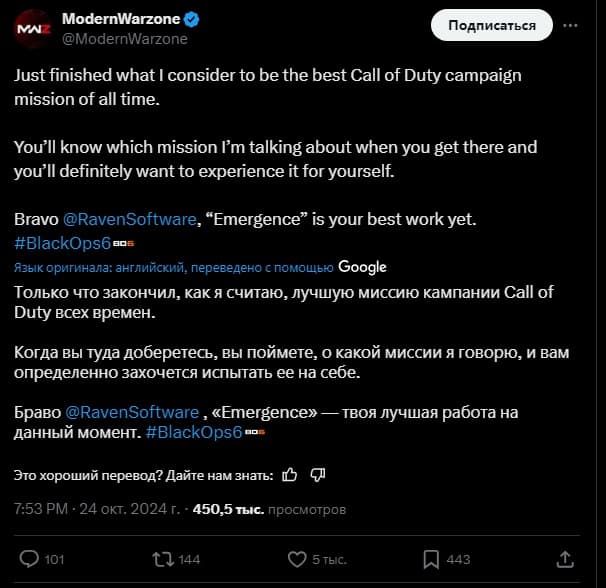This screenshot has width=606, height=588.
Task: Open ModernWarzone profile avatar
Action: (30, 29)
